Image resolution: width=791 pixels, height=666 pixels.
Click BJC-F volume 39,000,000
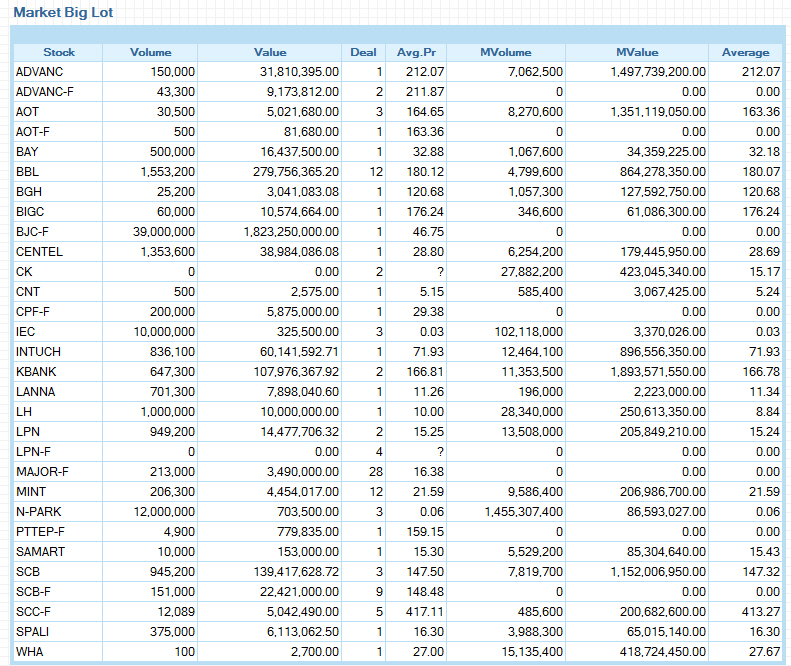[x=164, y=232]
